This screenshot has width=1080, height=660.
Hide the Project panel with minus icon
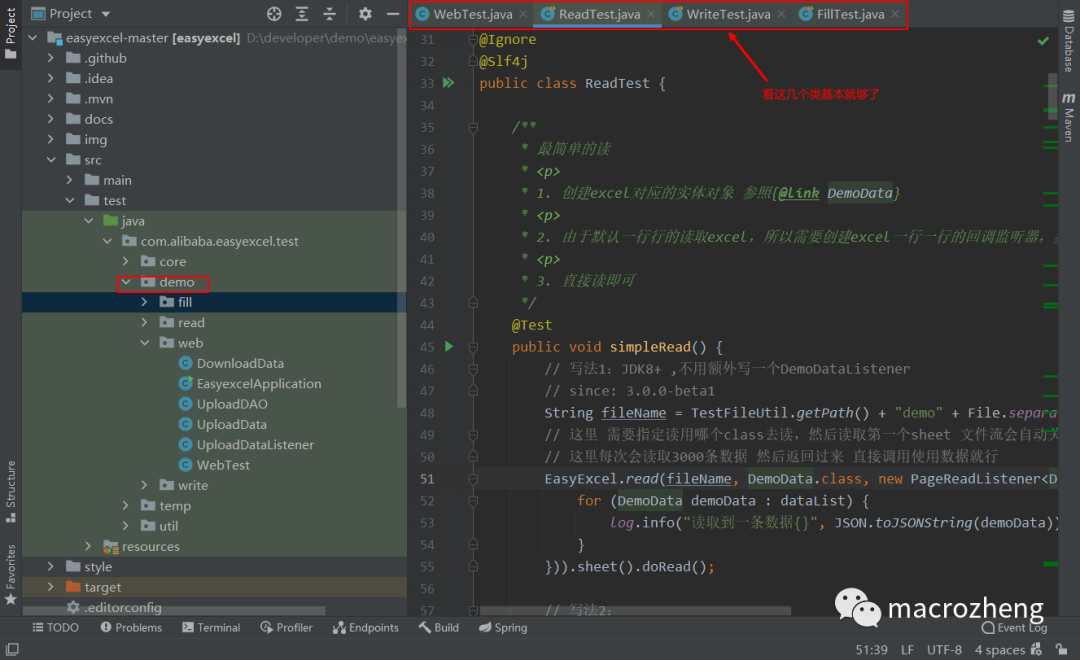point(393,14)
